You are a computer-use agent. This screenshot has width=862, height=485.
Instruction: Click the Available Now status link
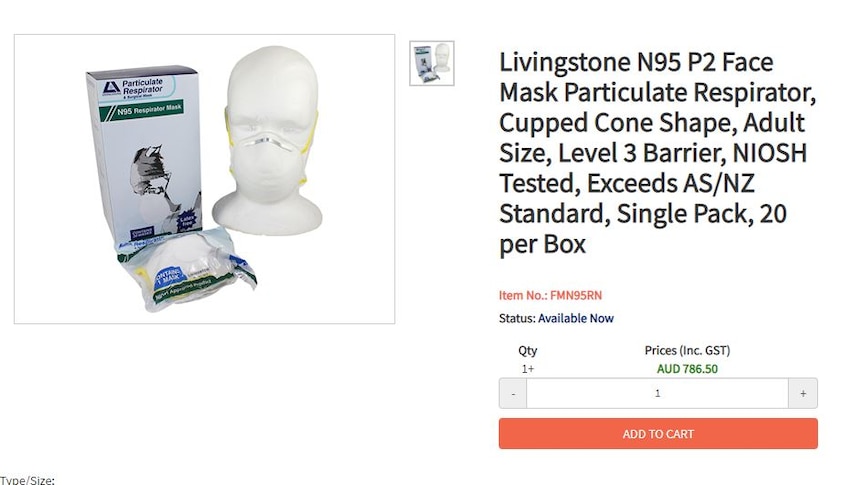pyautogui.click(x=576, y=318)
